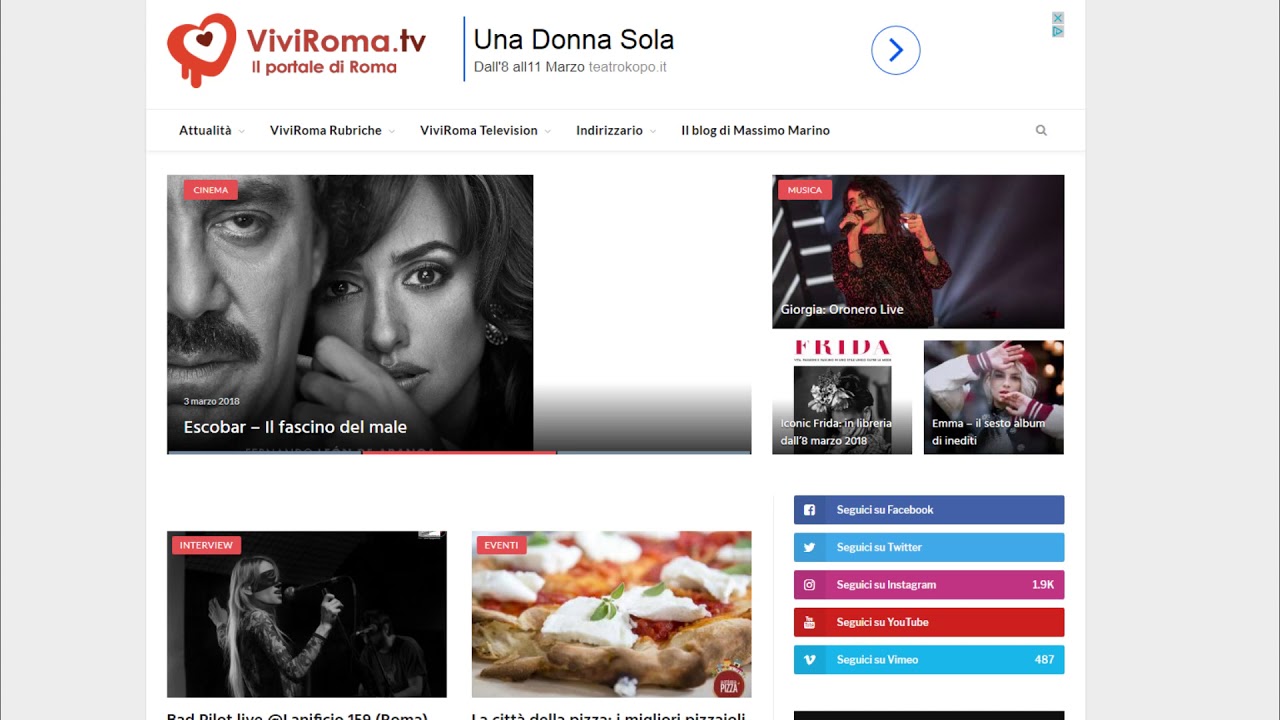
Task: Open the search magnifier icon
Action: tap(1041, 130)
